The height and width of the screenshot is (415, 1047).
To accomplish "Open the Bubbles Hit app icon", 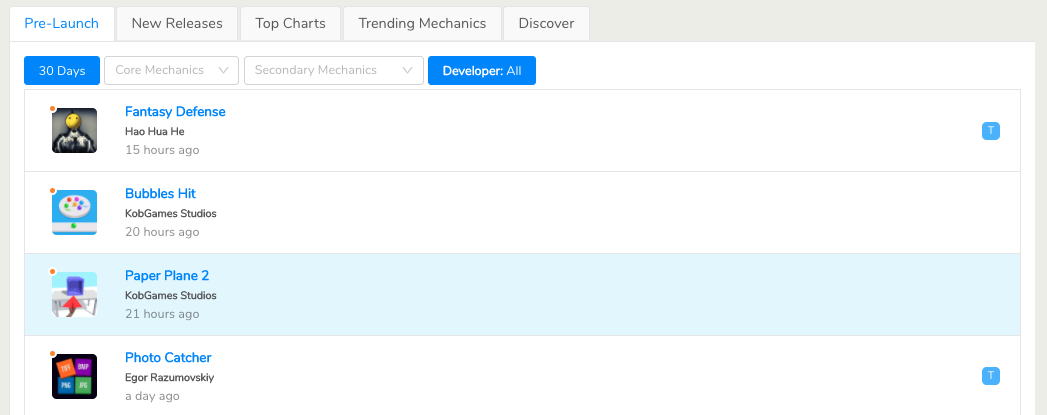I will click(x=74, y=212).
